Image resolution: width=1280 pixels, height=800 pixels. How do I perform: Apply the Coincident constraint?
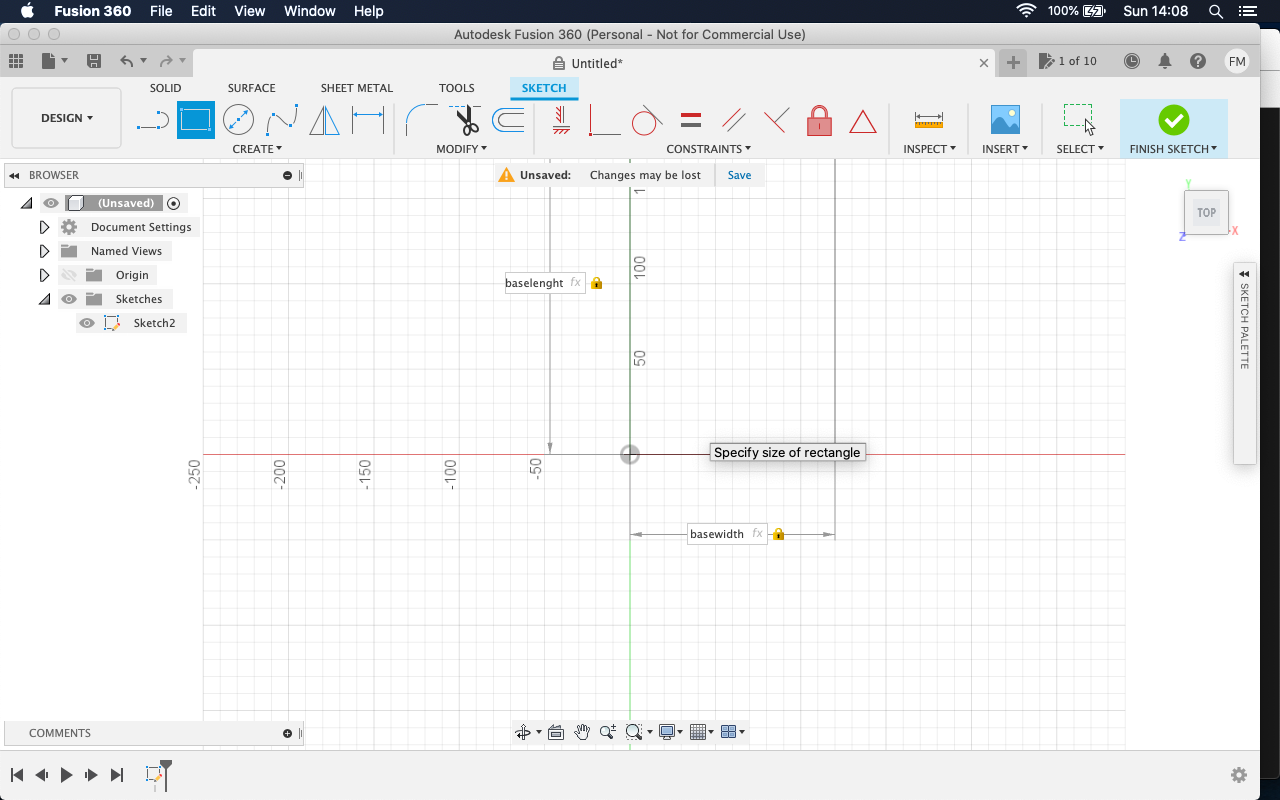point(604,121)
